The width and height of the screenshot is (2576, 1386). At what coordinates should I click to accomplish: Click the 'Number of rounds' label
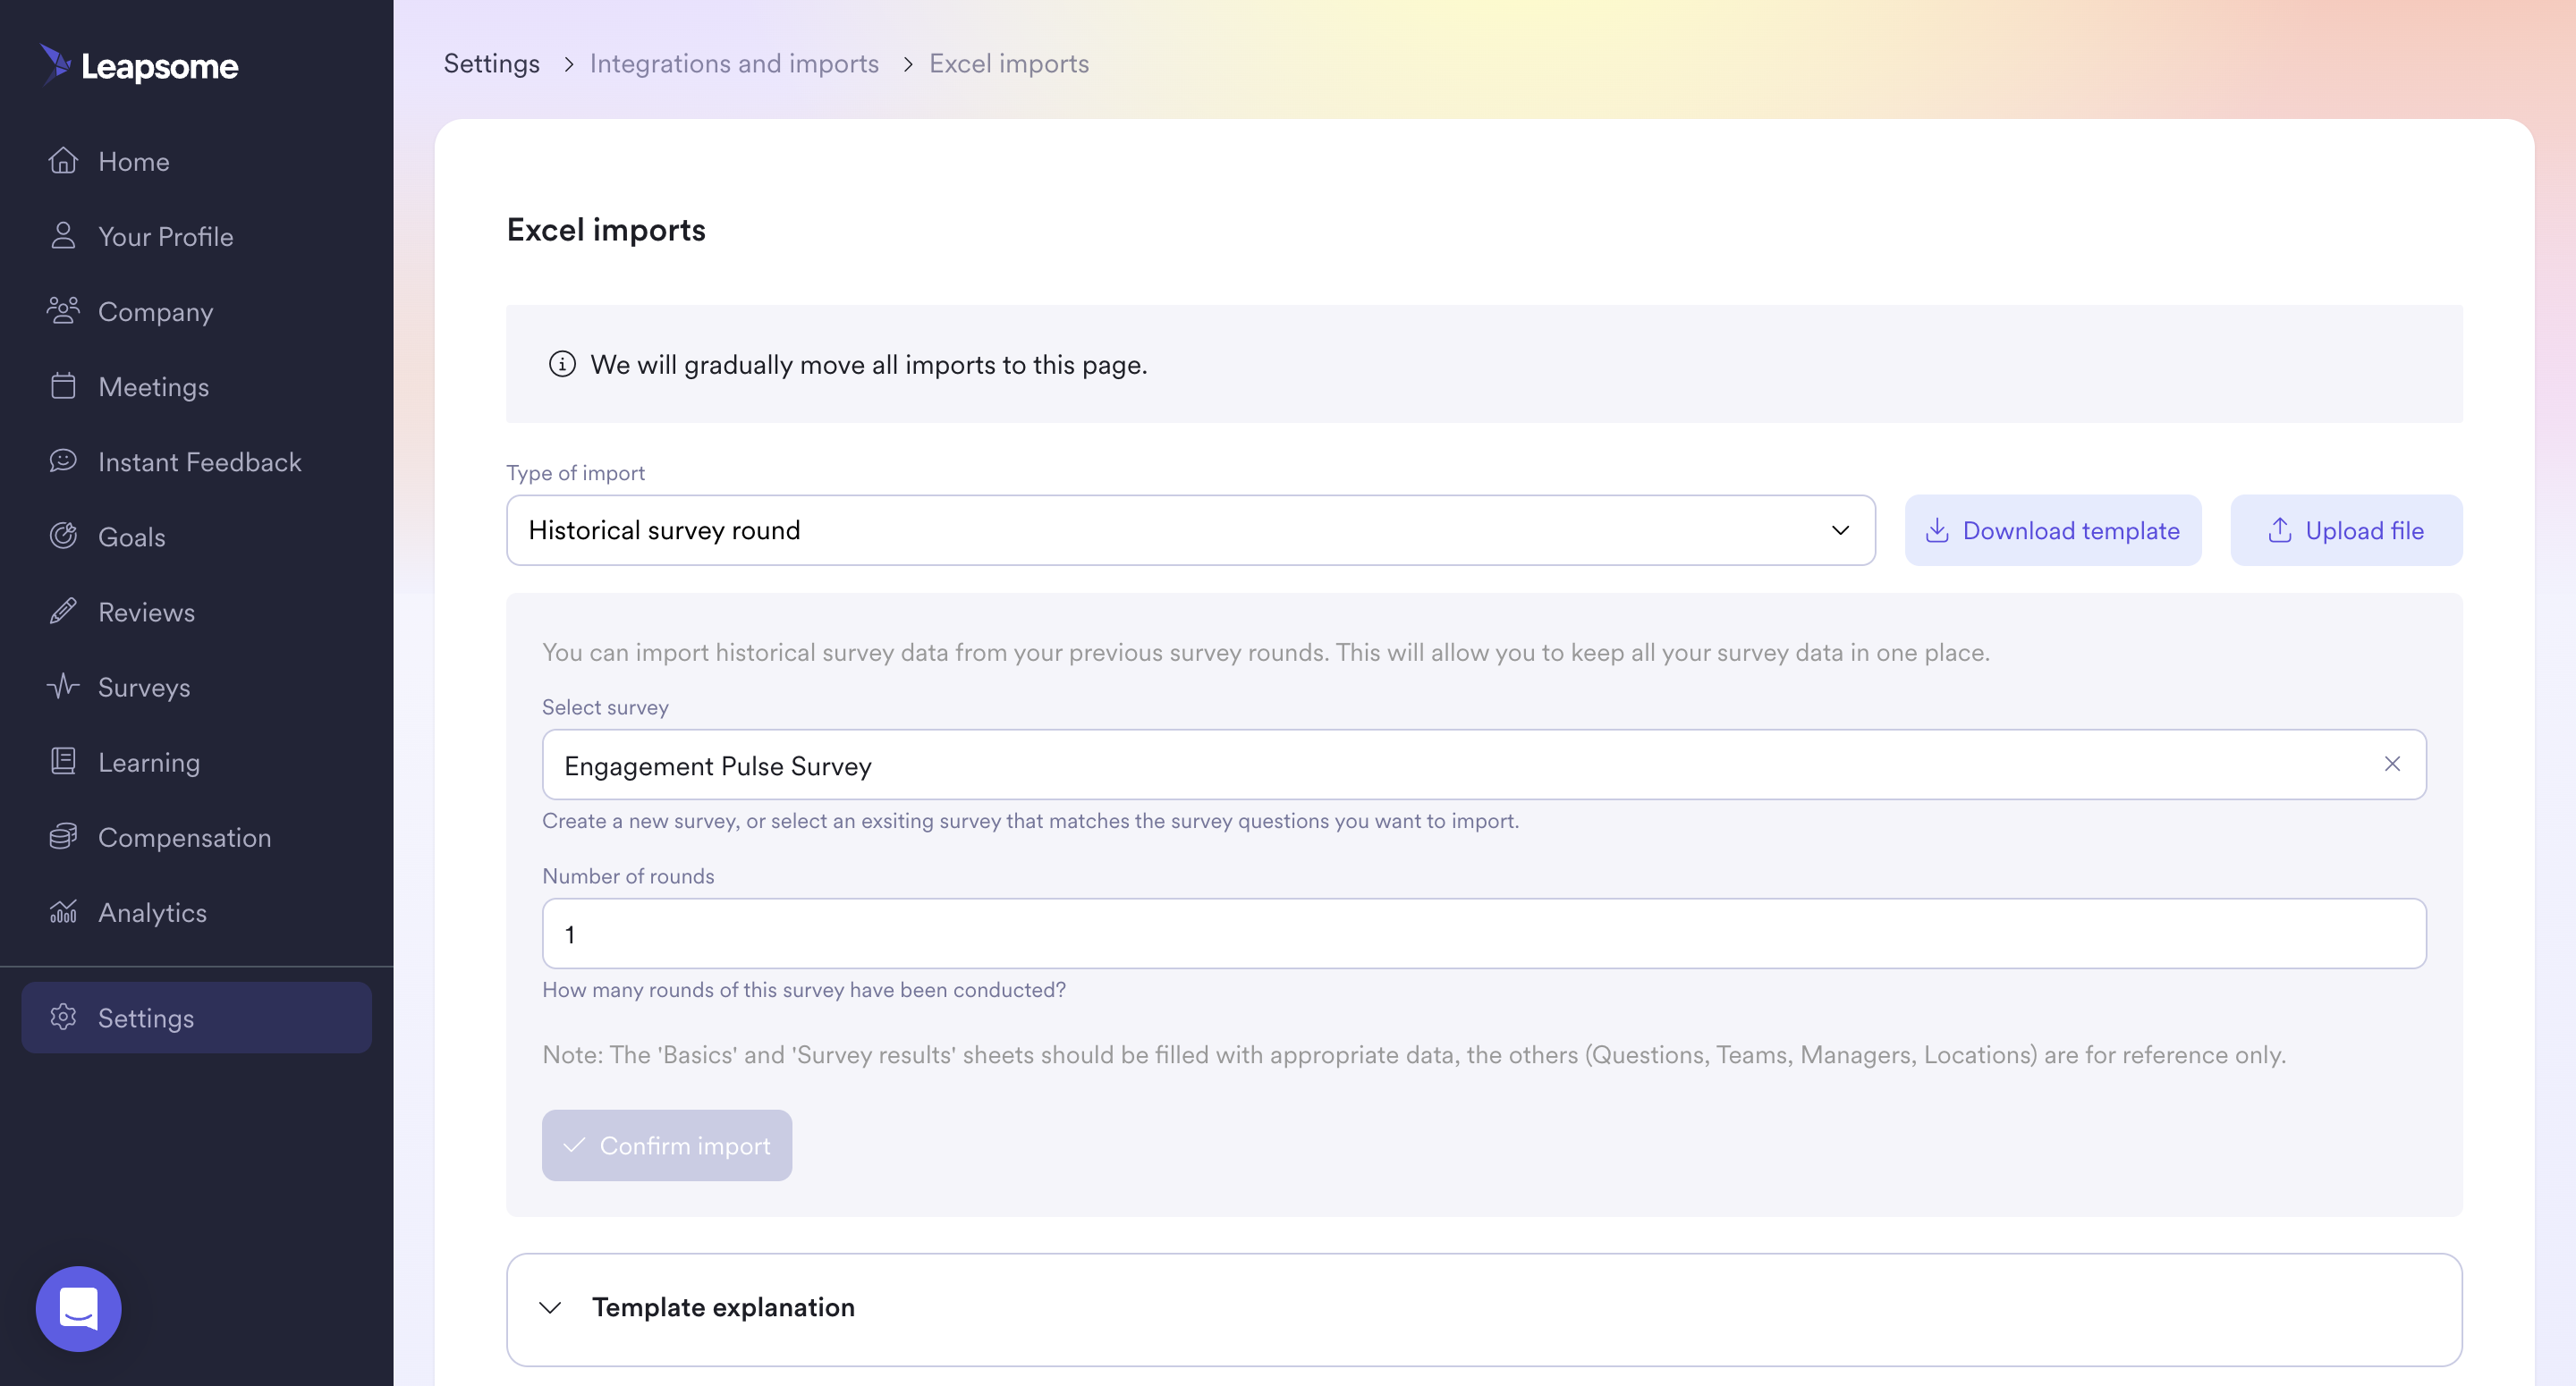point(628,875)
